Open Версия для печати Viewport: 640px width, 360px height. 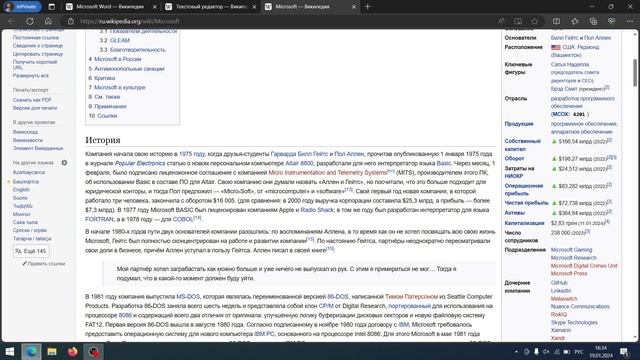click(x=35, y=108)
